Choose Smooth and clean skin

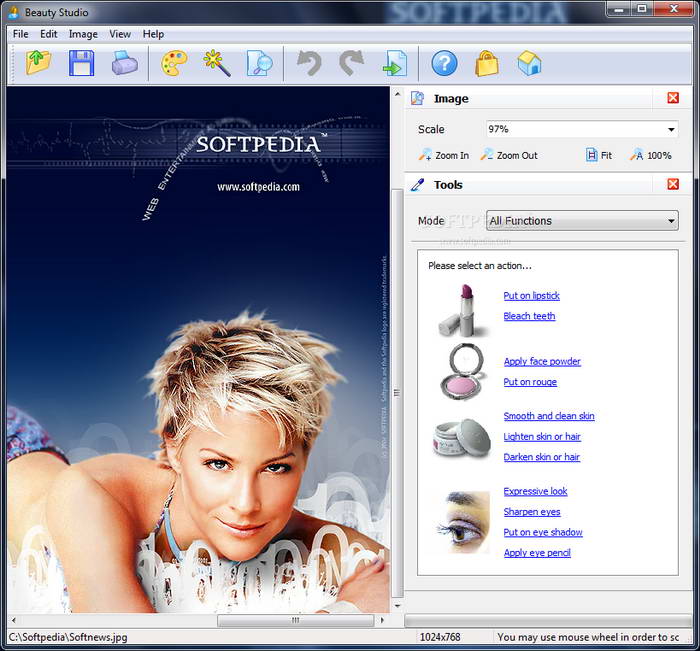click(x=549, y=416)
